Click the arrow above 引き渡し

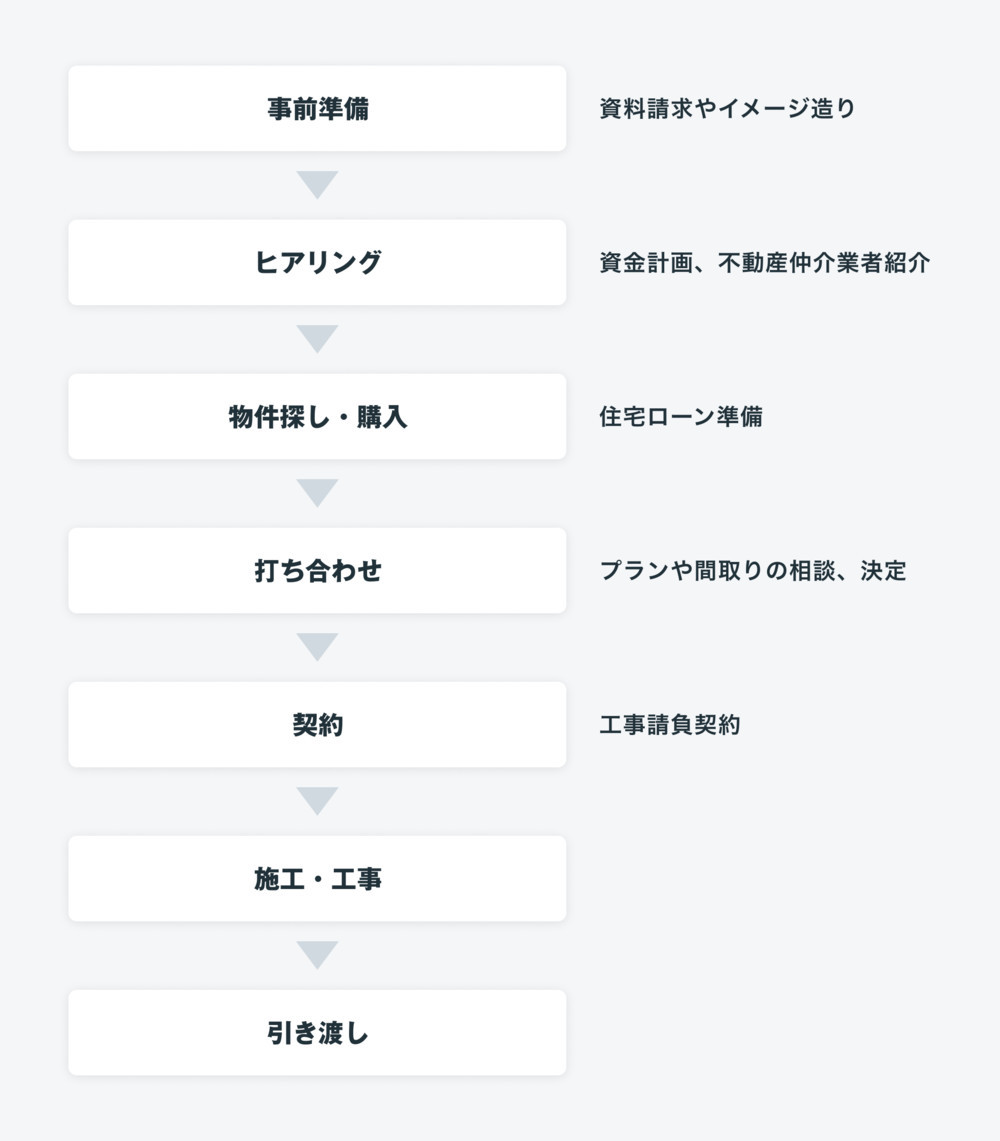[317, 955]
